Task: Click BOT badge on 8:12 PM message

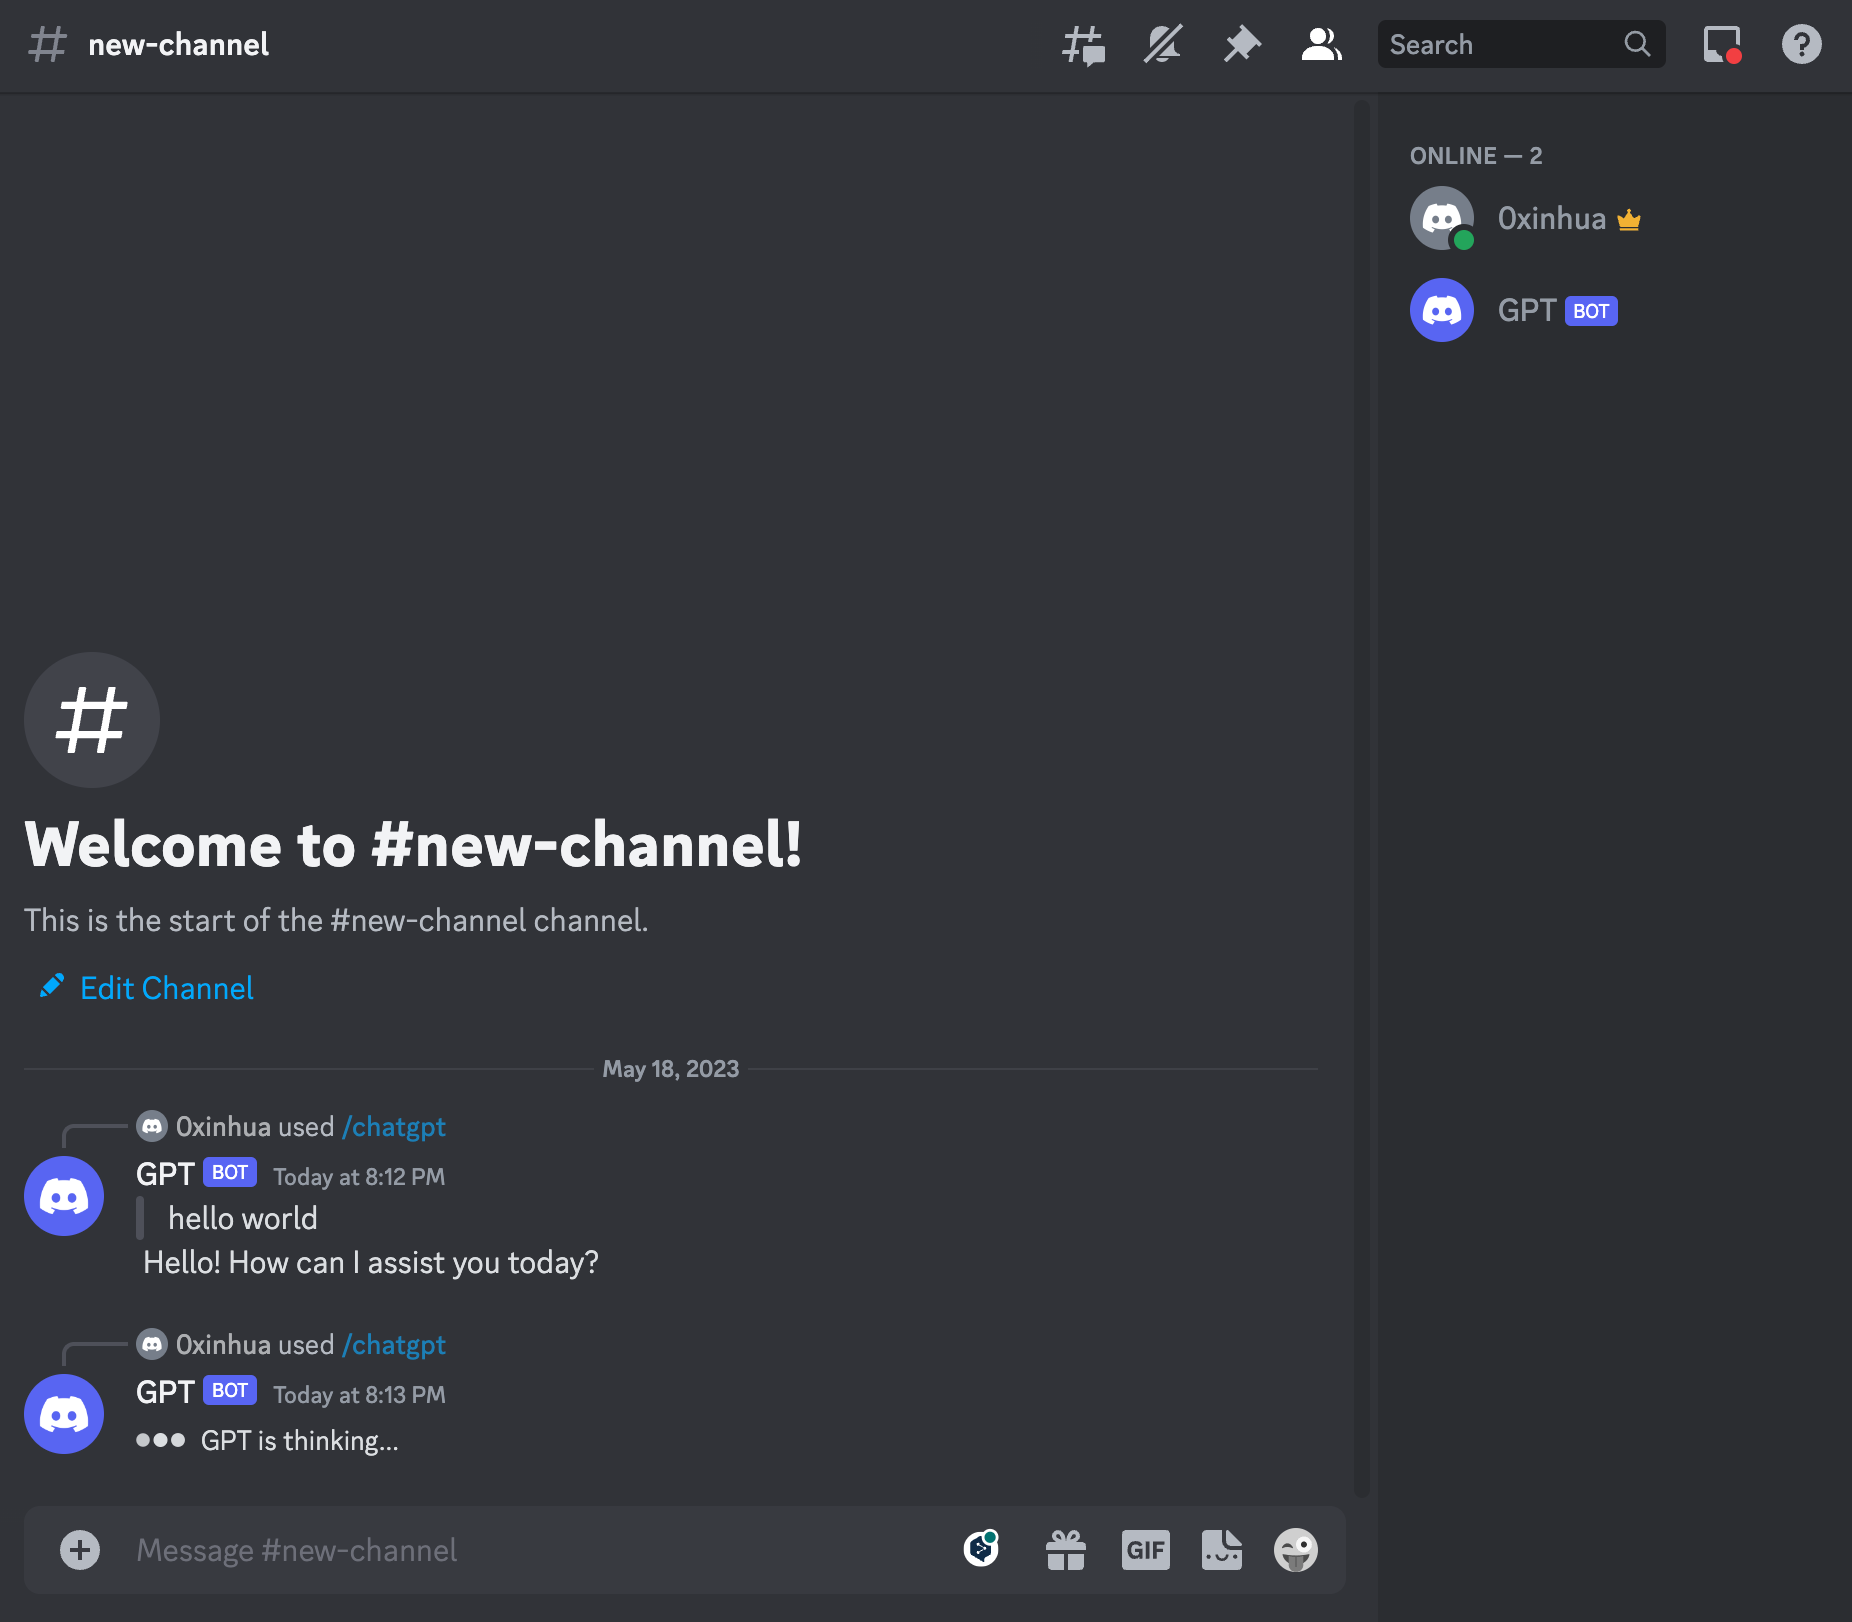Action: pos(230,1172)
